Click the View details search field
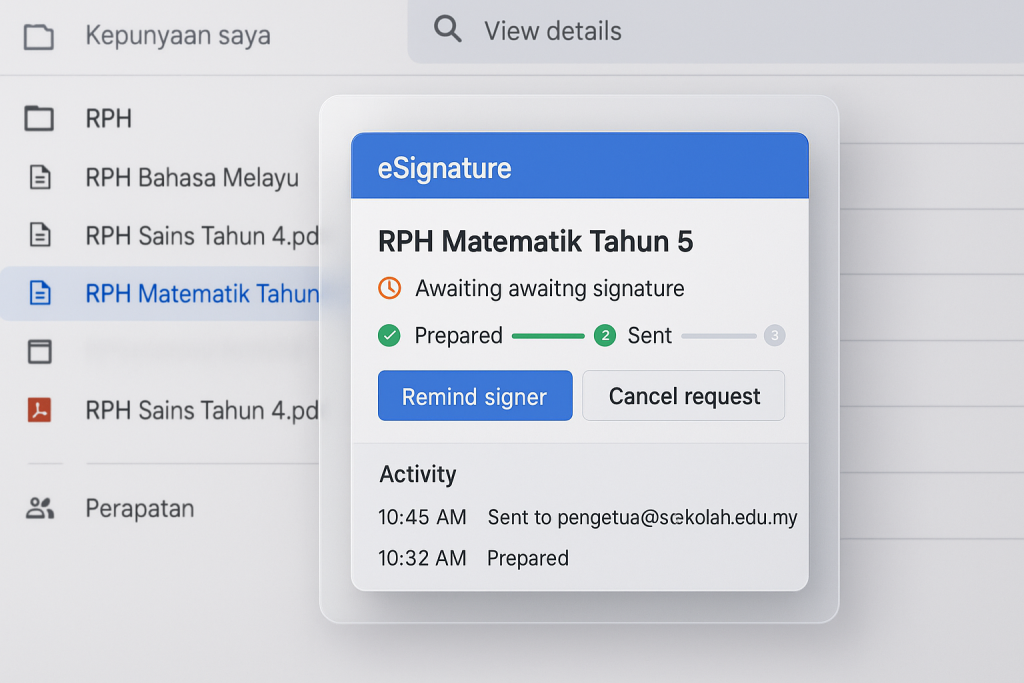 pyautogui.click(x=716, y=31)
